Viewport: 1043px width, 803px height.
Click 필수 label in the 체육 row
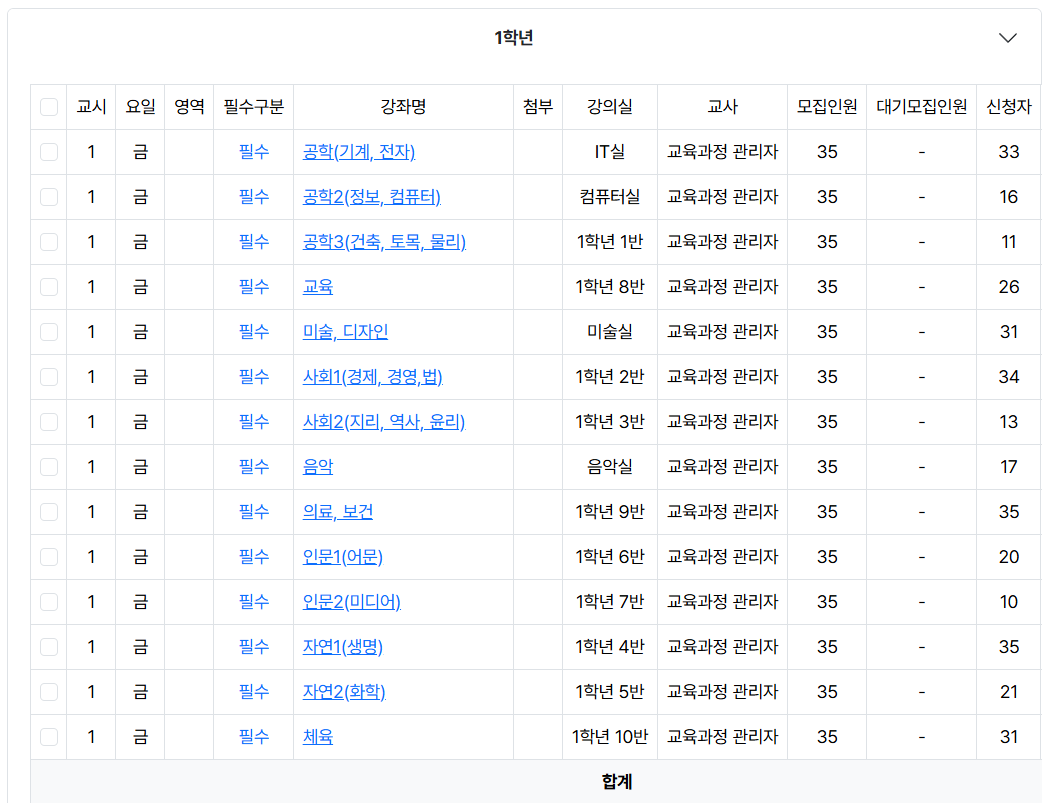pyautogui.click(x=253, y=737)
